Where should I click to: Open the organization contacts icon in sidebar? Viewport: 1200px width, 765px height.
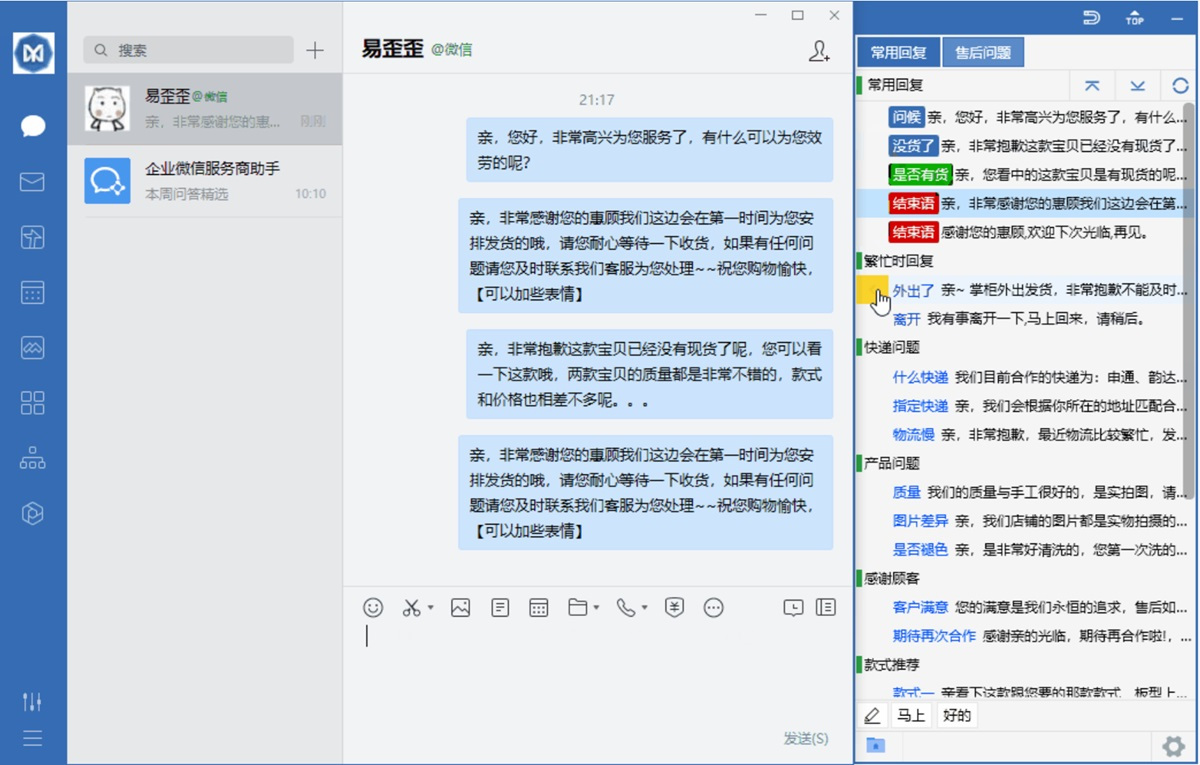(33, 459)
